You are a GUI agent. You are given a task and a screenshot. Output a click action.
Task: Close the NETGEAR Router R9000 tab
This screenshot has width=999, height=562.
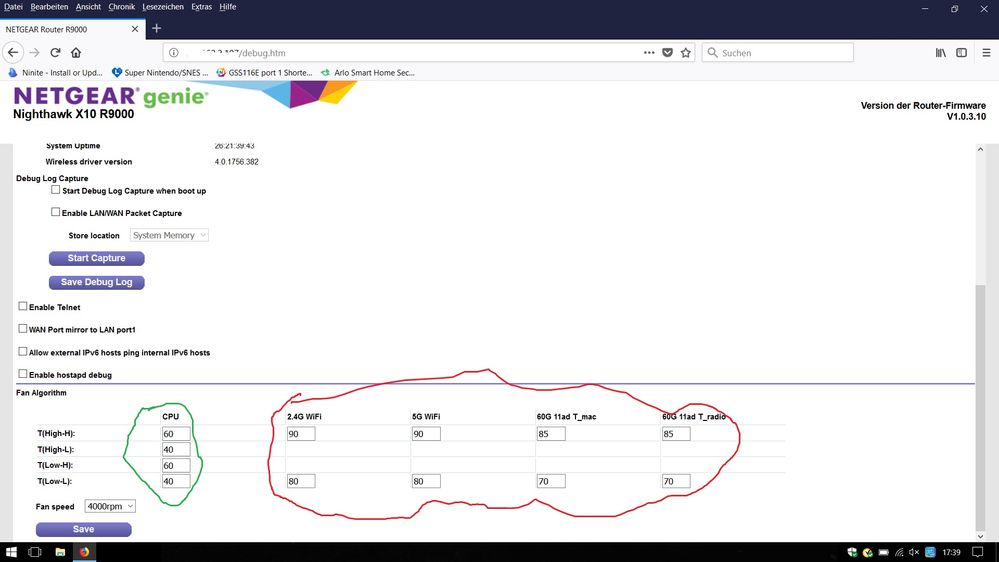point(134,29)
